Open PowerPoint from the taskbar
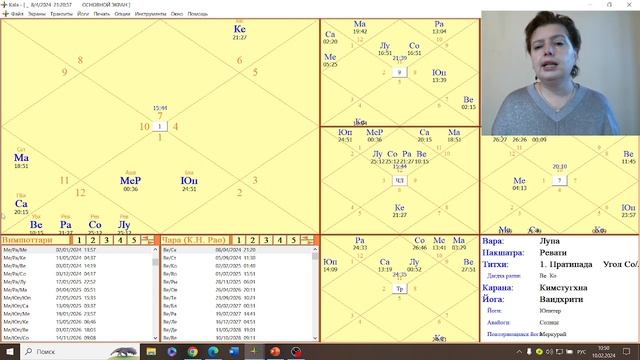 pos(275,351)
